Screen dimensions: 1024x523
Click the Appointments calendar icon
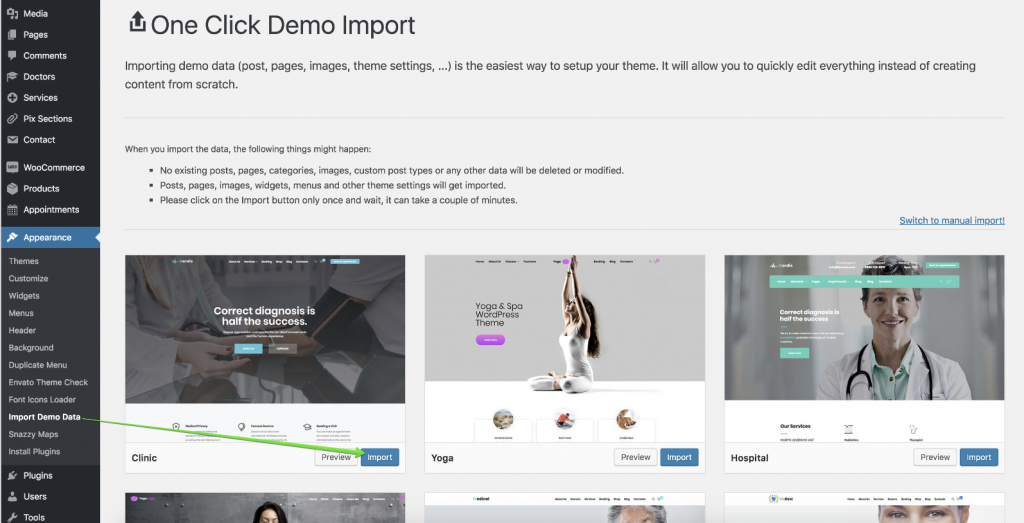(x=12, y=210)
